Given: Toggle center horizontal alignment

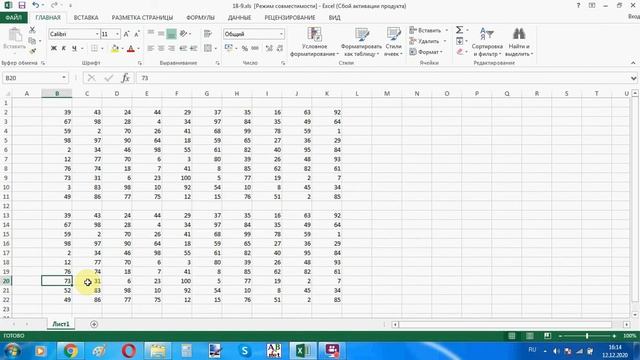Looking at the screenshot, I should click(161, 48).
